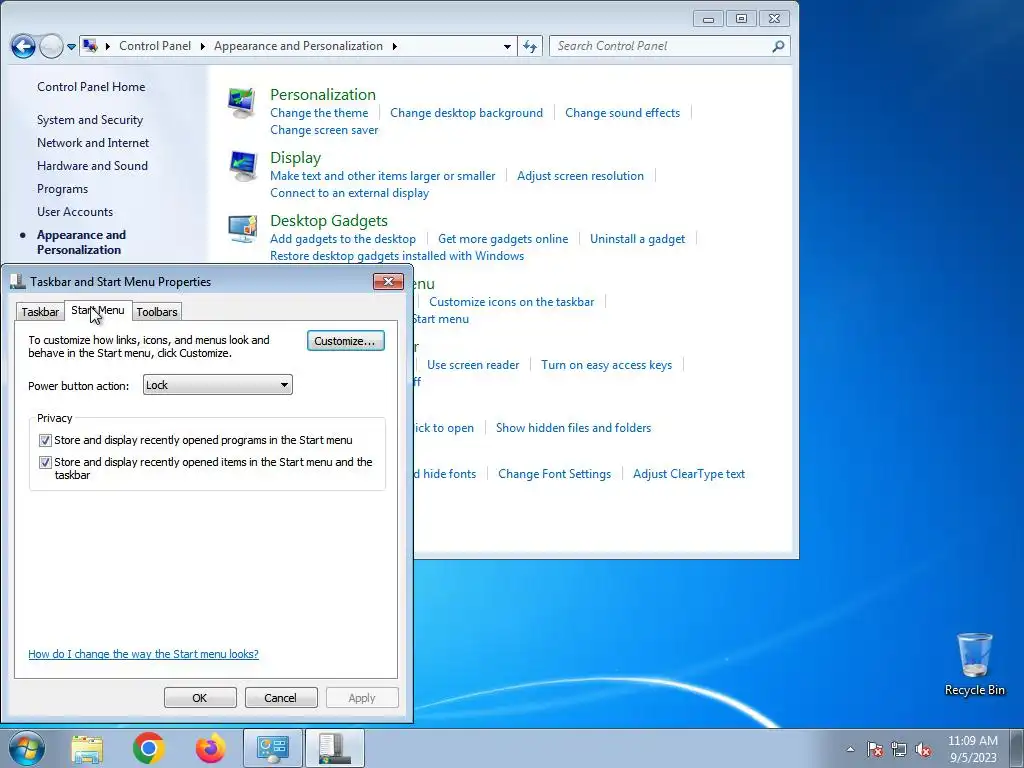Open Control Panel Home in sidebar

(91, 86)
